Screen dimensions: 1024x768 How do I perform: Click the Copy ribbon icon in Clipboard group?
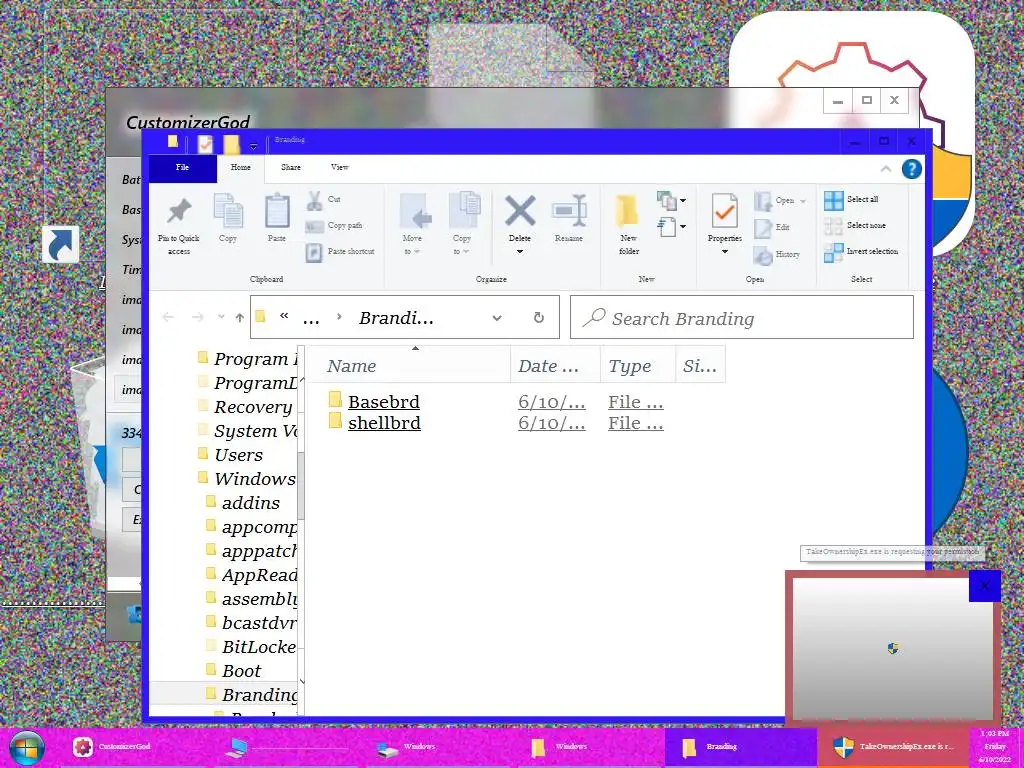(228, 211)
